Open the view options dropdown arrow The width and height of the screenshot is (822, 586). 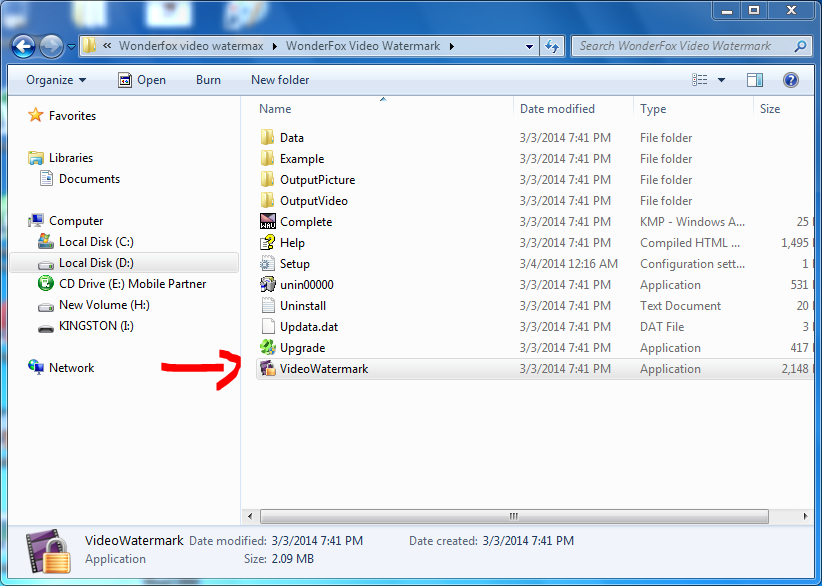(721, 80)
